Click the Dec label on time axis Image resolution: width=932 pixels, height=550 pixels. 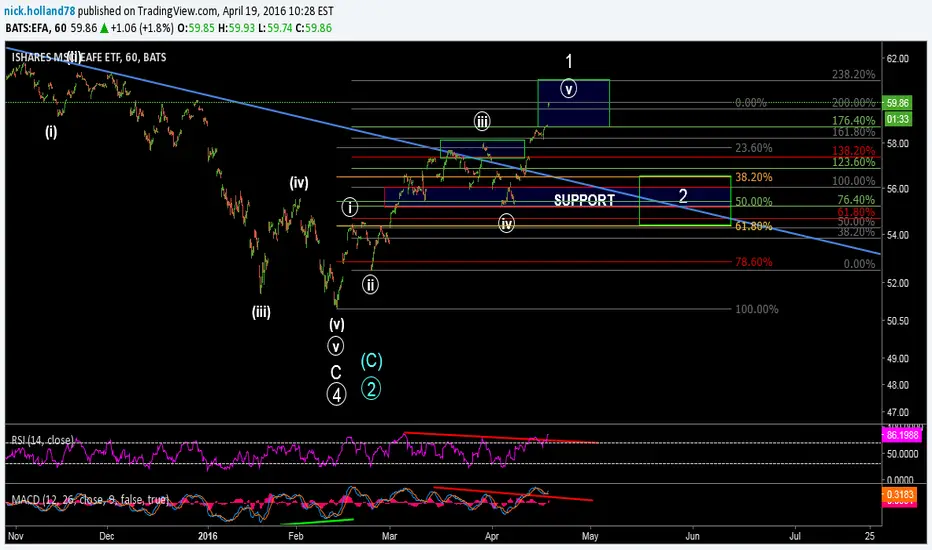pyautogui.click(x=107, y=536)
